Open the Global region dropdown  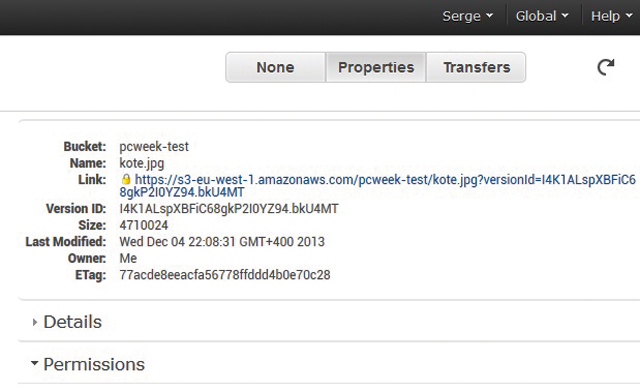click(x=542, y=16)
